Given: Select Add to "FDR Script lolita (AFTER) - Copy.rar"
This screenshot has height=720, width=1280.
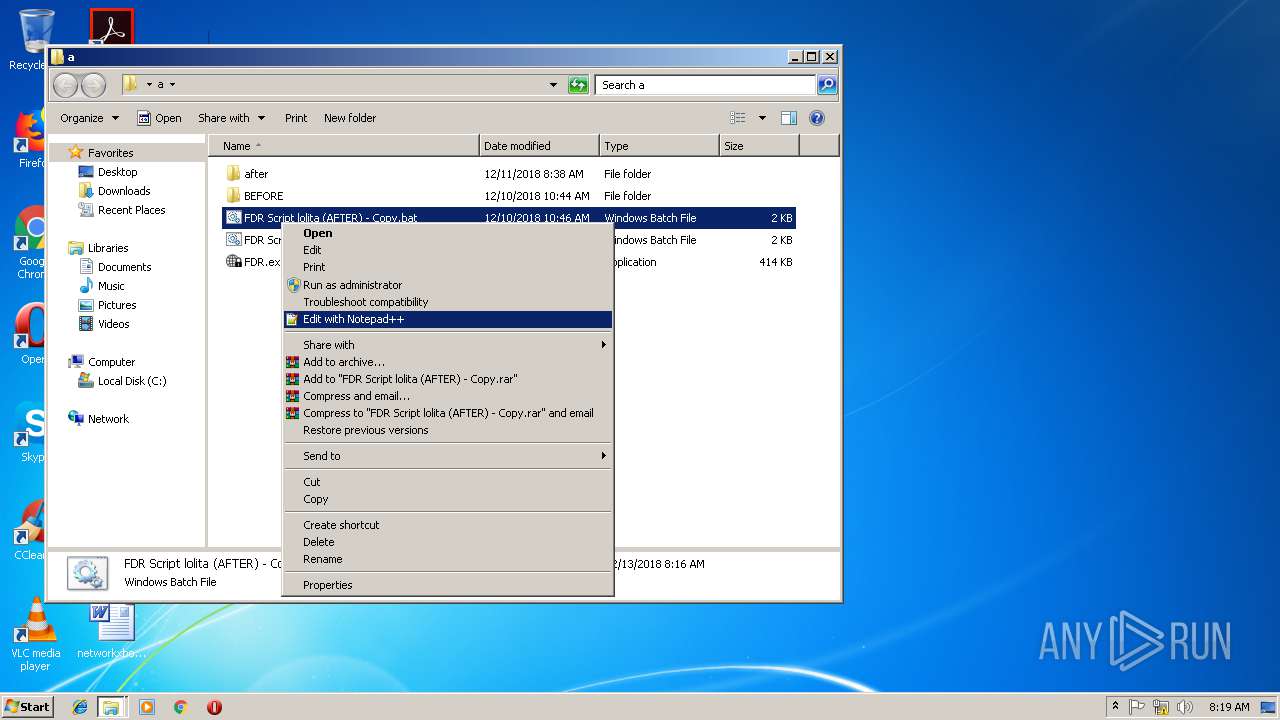Looking at the screenshot, I should 448,379.
